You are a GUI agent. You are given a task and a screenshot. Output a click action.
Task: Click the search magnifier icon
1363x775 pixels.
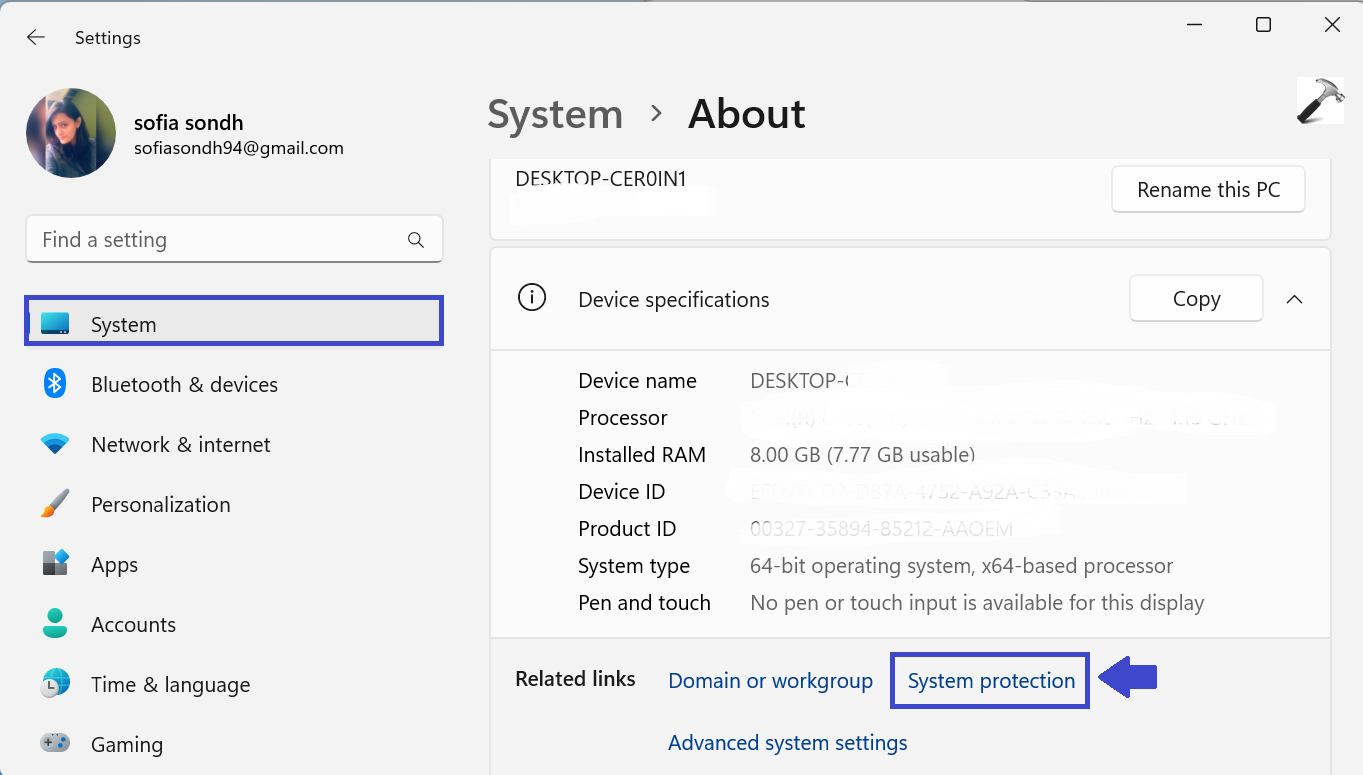pyautogui.click(x=416, y=240)
